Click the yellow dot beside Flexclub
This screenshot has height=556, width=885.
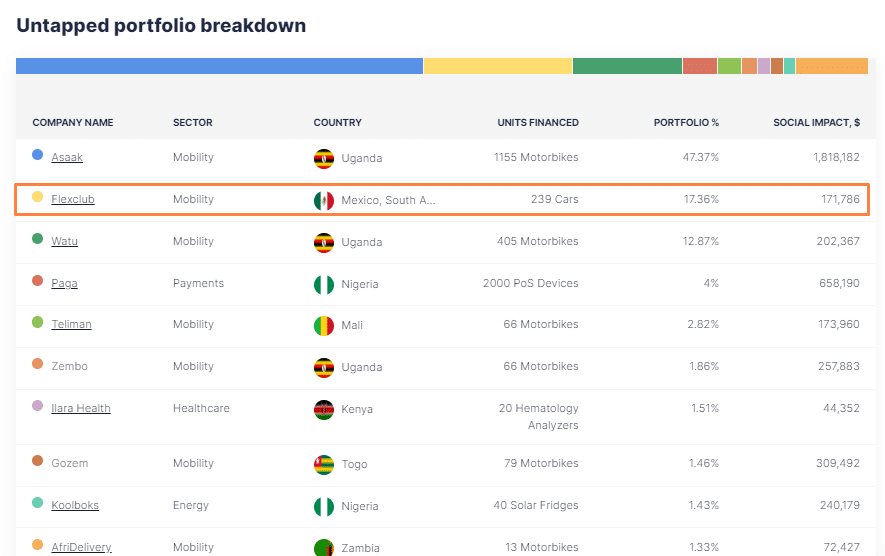coord(37,196)
